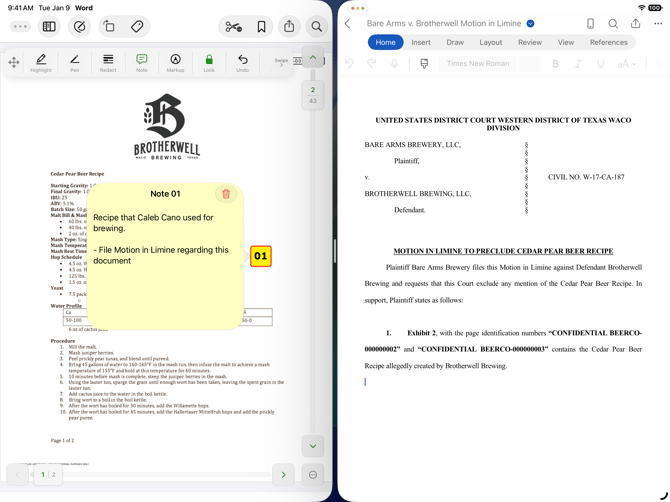Toggle the green Lock annotation icon

point(209,63)
